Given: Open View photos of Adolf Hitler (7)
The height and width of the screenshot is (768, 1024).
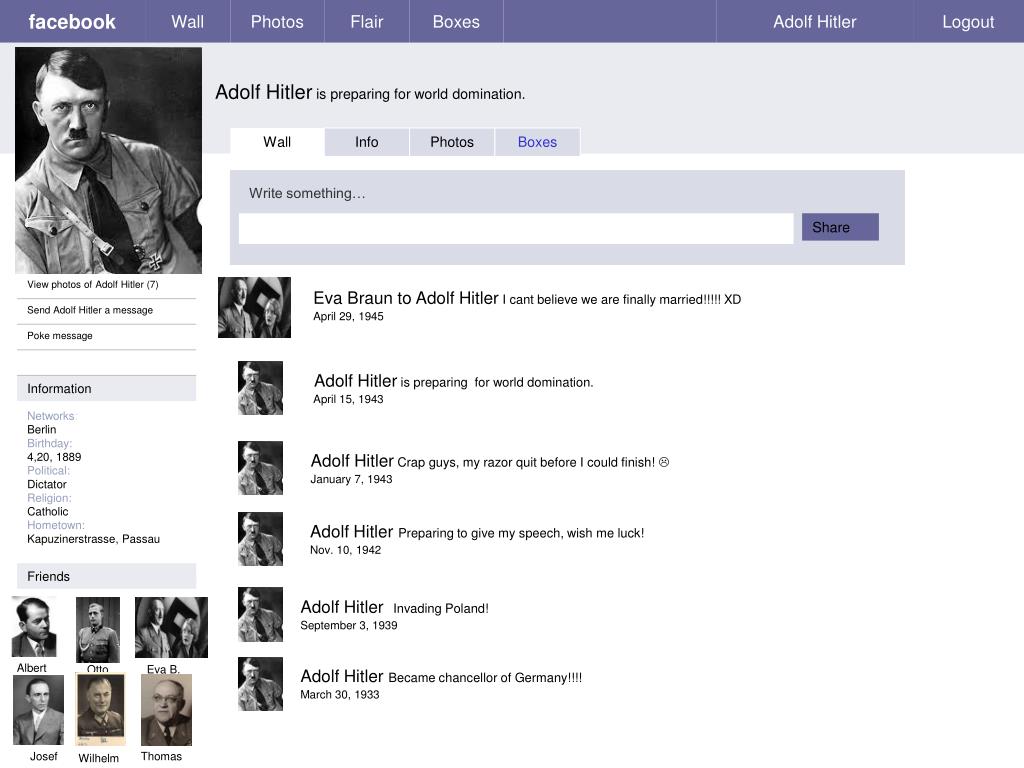Looking at the screenshot, I should 93,284.
